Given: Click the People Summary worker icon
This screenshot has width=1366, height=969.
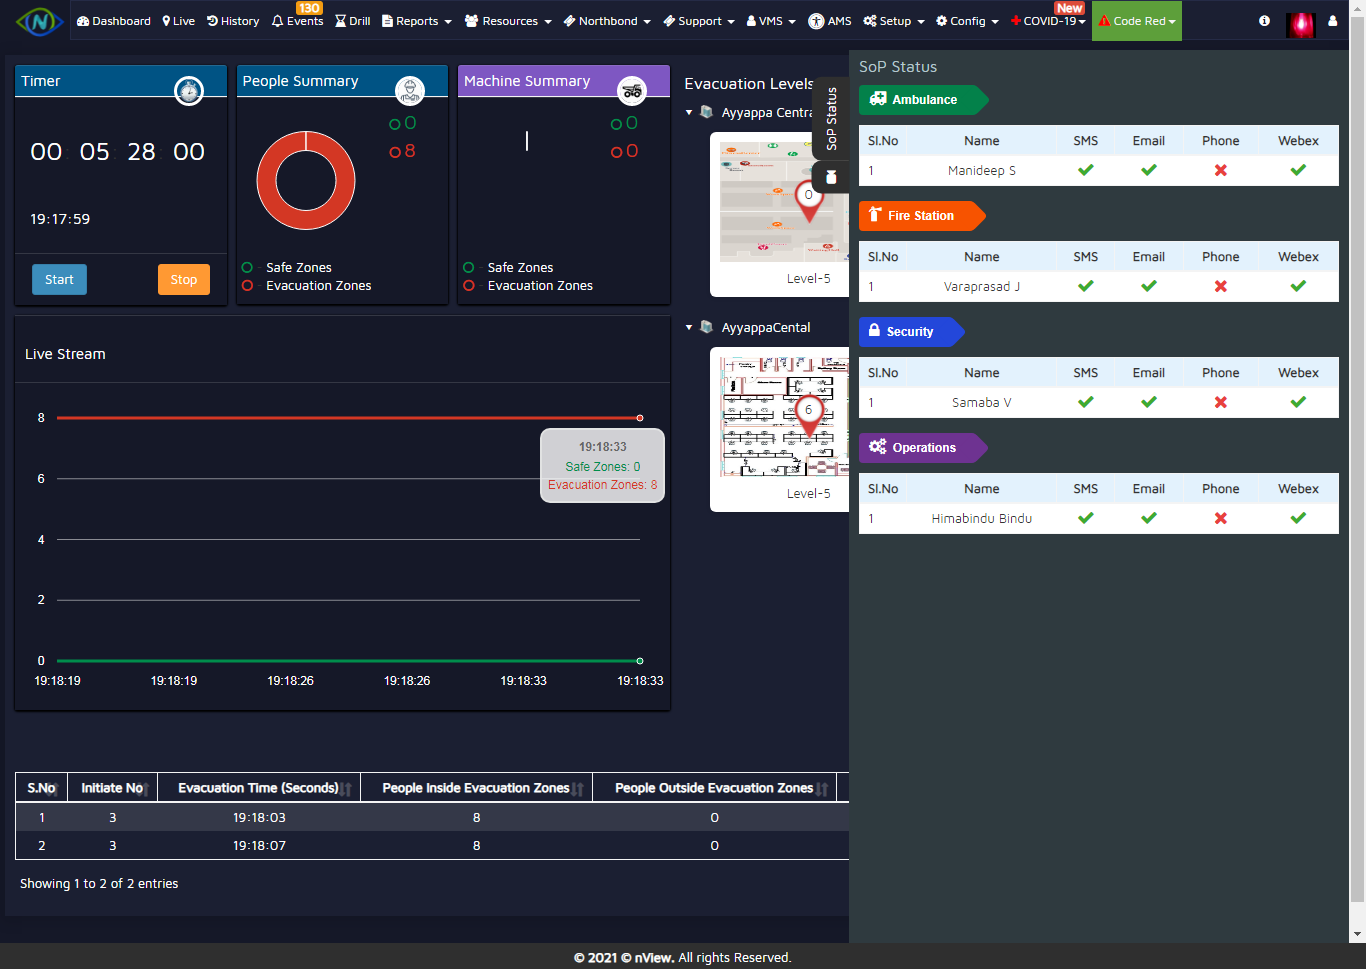Looking at the screenshot, I should tap(410, 91).
